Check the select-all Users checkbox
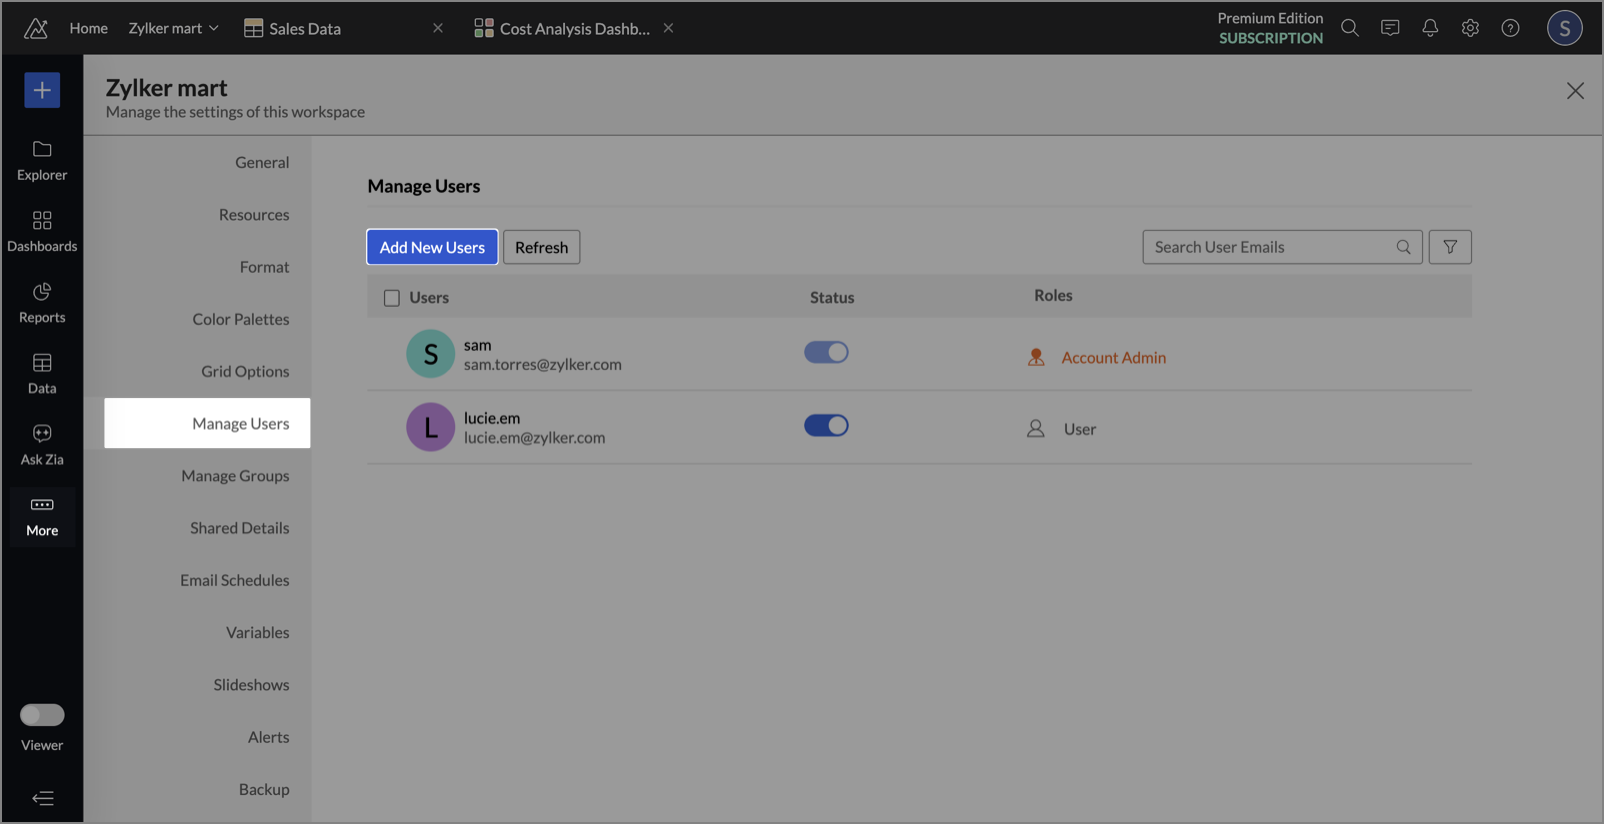1604x824 pixels. [x=392, y=298]
